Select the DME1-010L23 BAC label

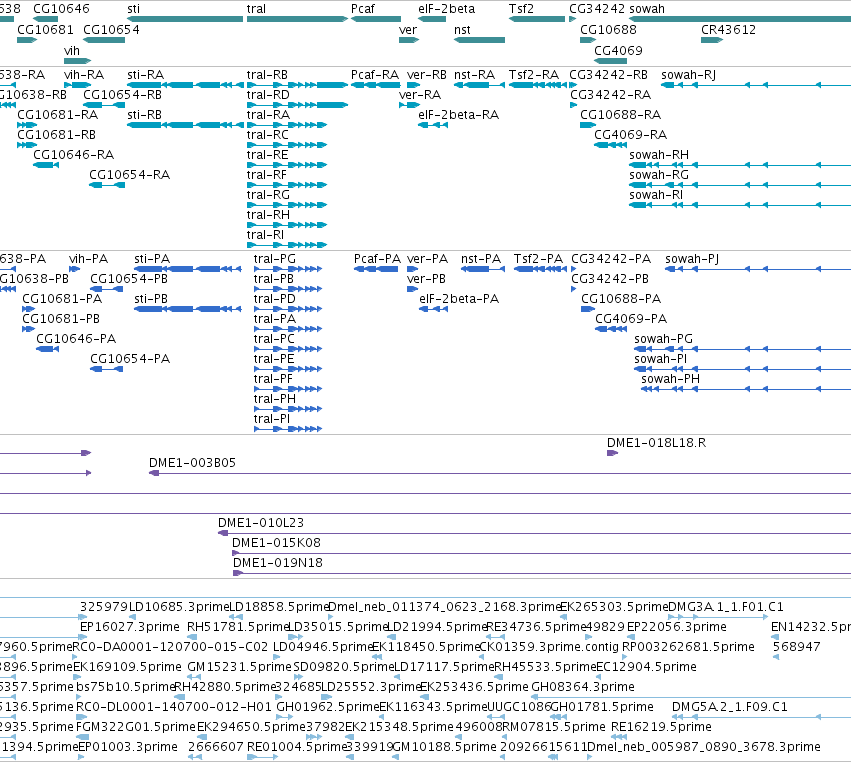[x=261, y=523]
